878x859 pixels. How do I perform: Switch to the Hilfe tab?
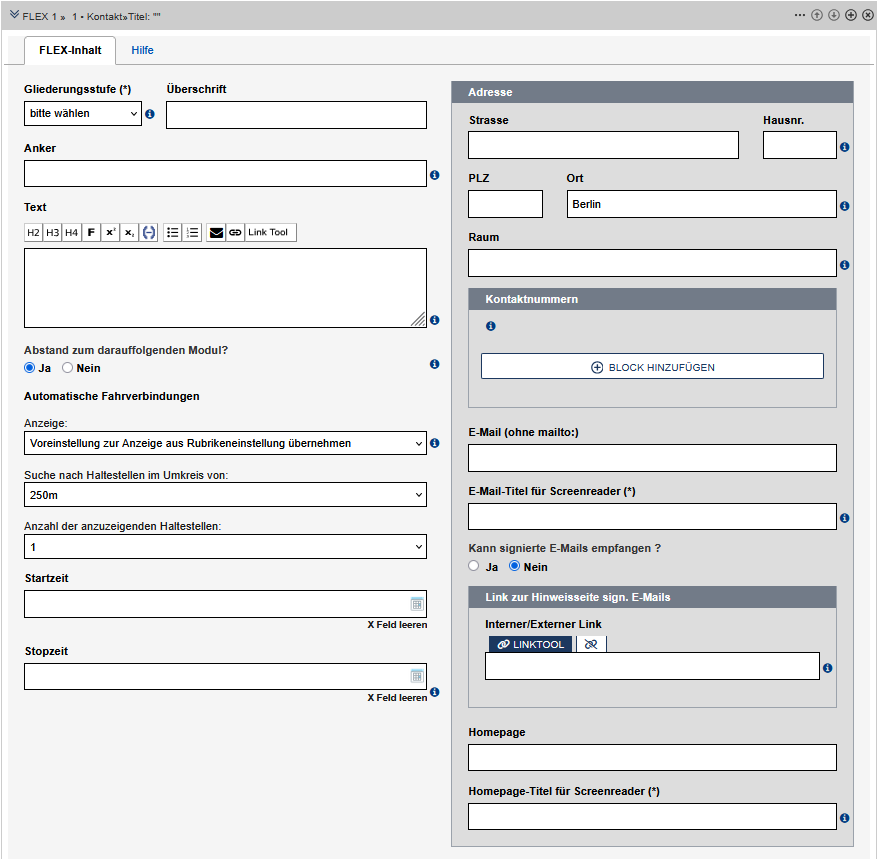click(142, 50)
